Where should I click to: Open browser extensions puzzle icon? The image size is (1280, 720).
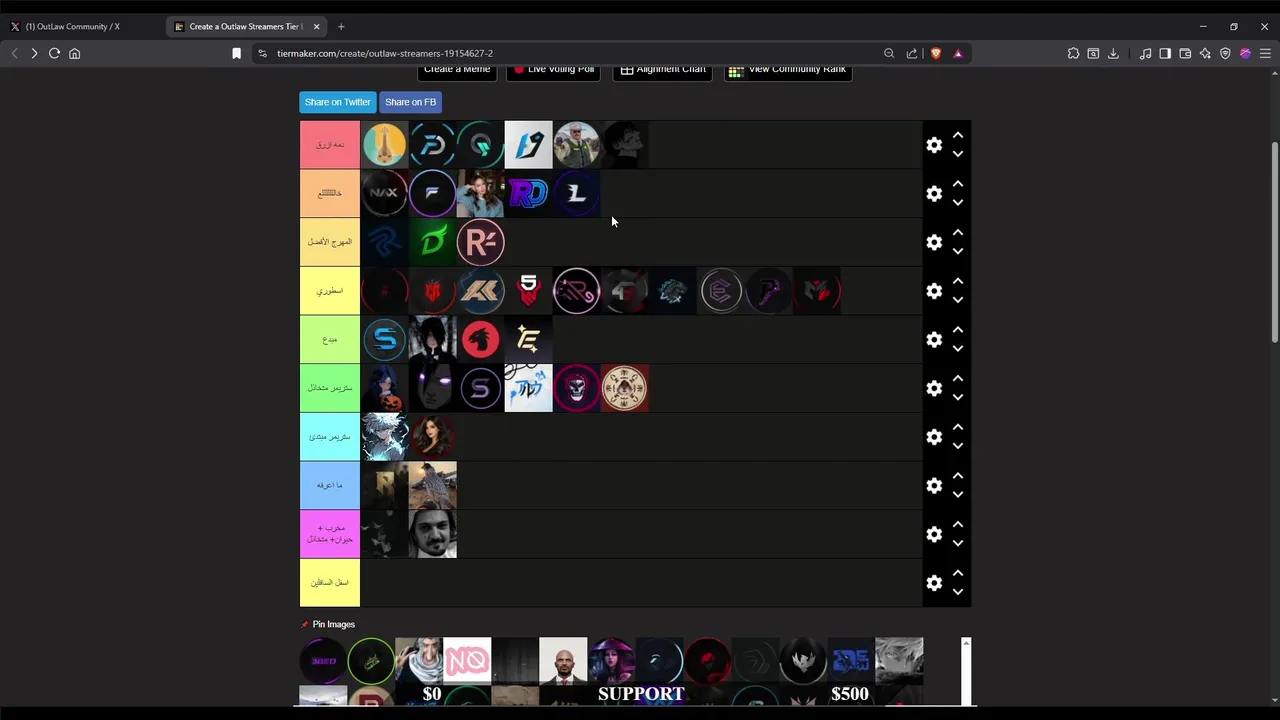click(x=1073, y=53)
